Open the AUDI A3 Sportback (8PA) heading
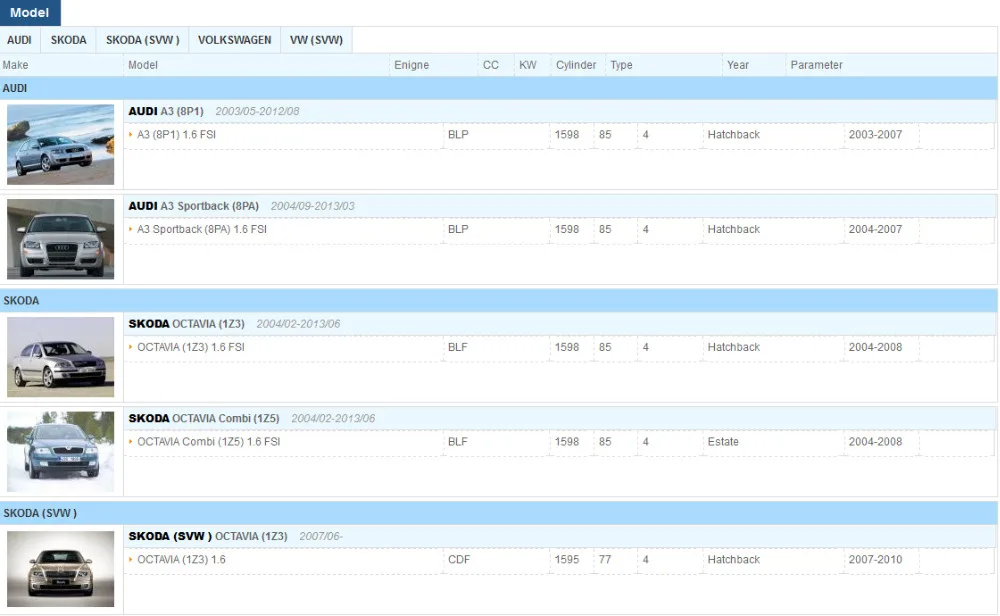1000x616 pixels. pyautogui.click(x=193, y=206)
